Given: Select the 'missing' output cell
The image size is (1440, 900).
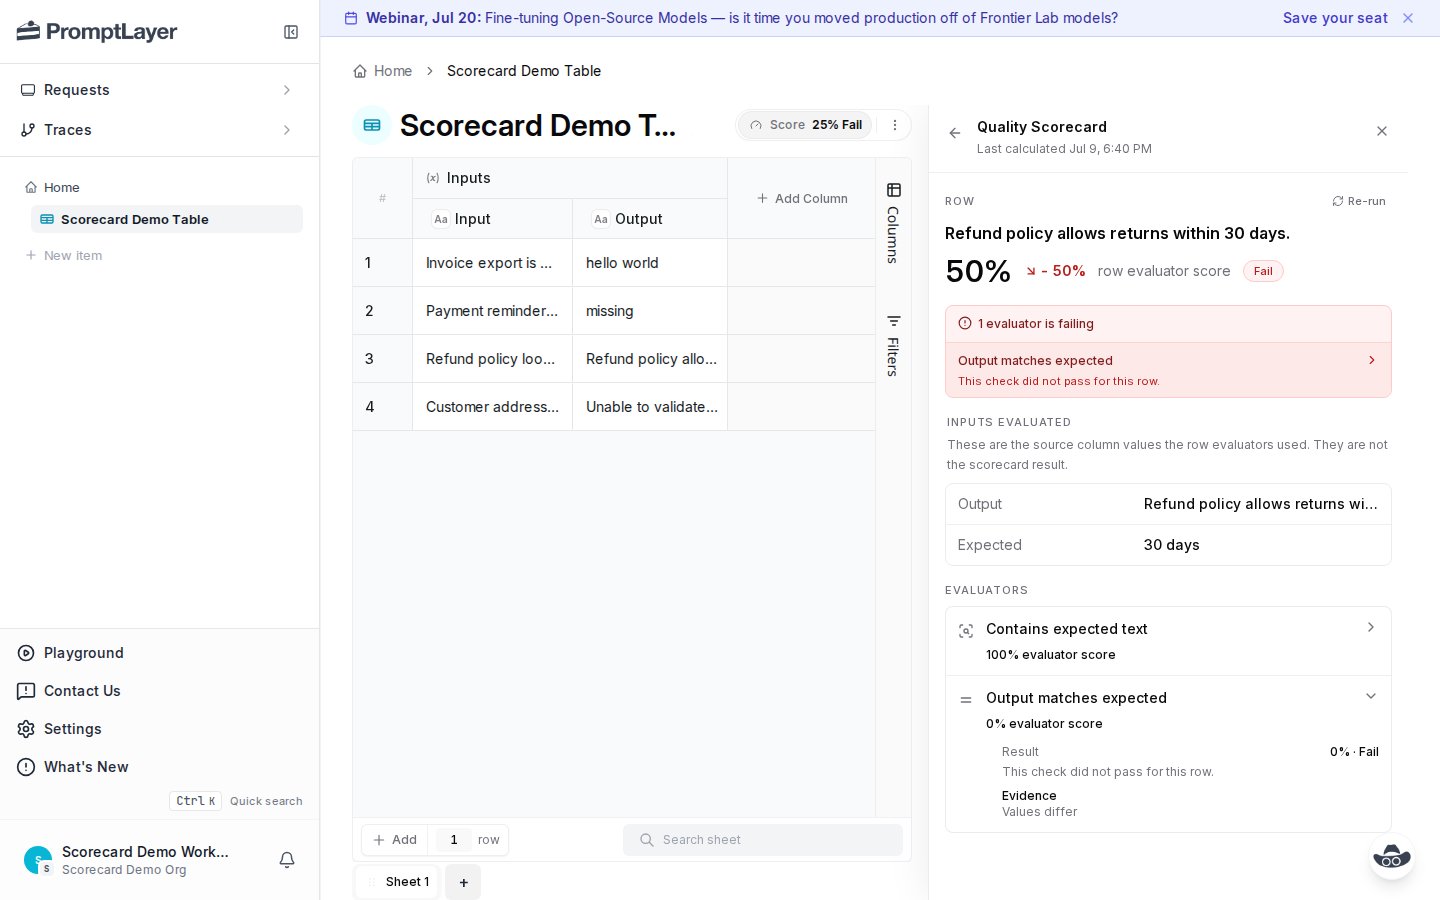Looking at the screenshot, I should [650, 311].
